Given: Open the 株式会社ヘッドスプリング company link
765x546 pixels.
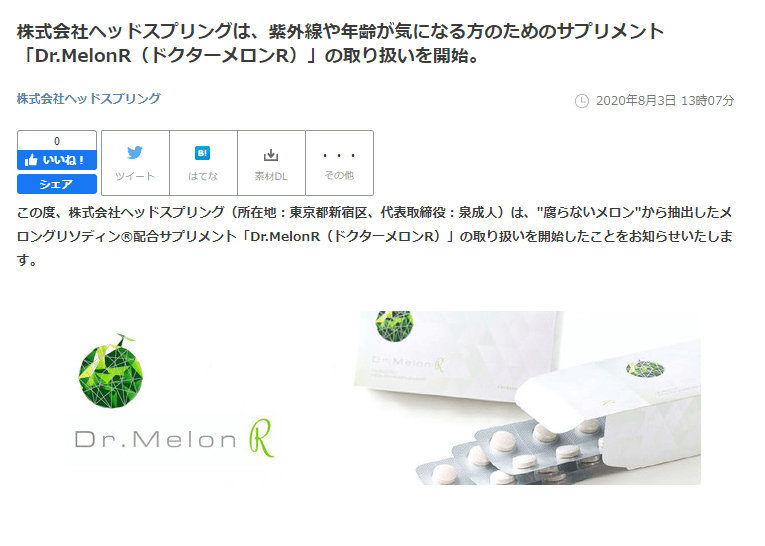Looking at the screenshot, I should coord(88,99).
